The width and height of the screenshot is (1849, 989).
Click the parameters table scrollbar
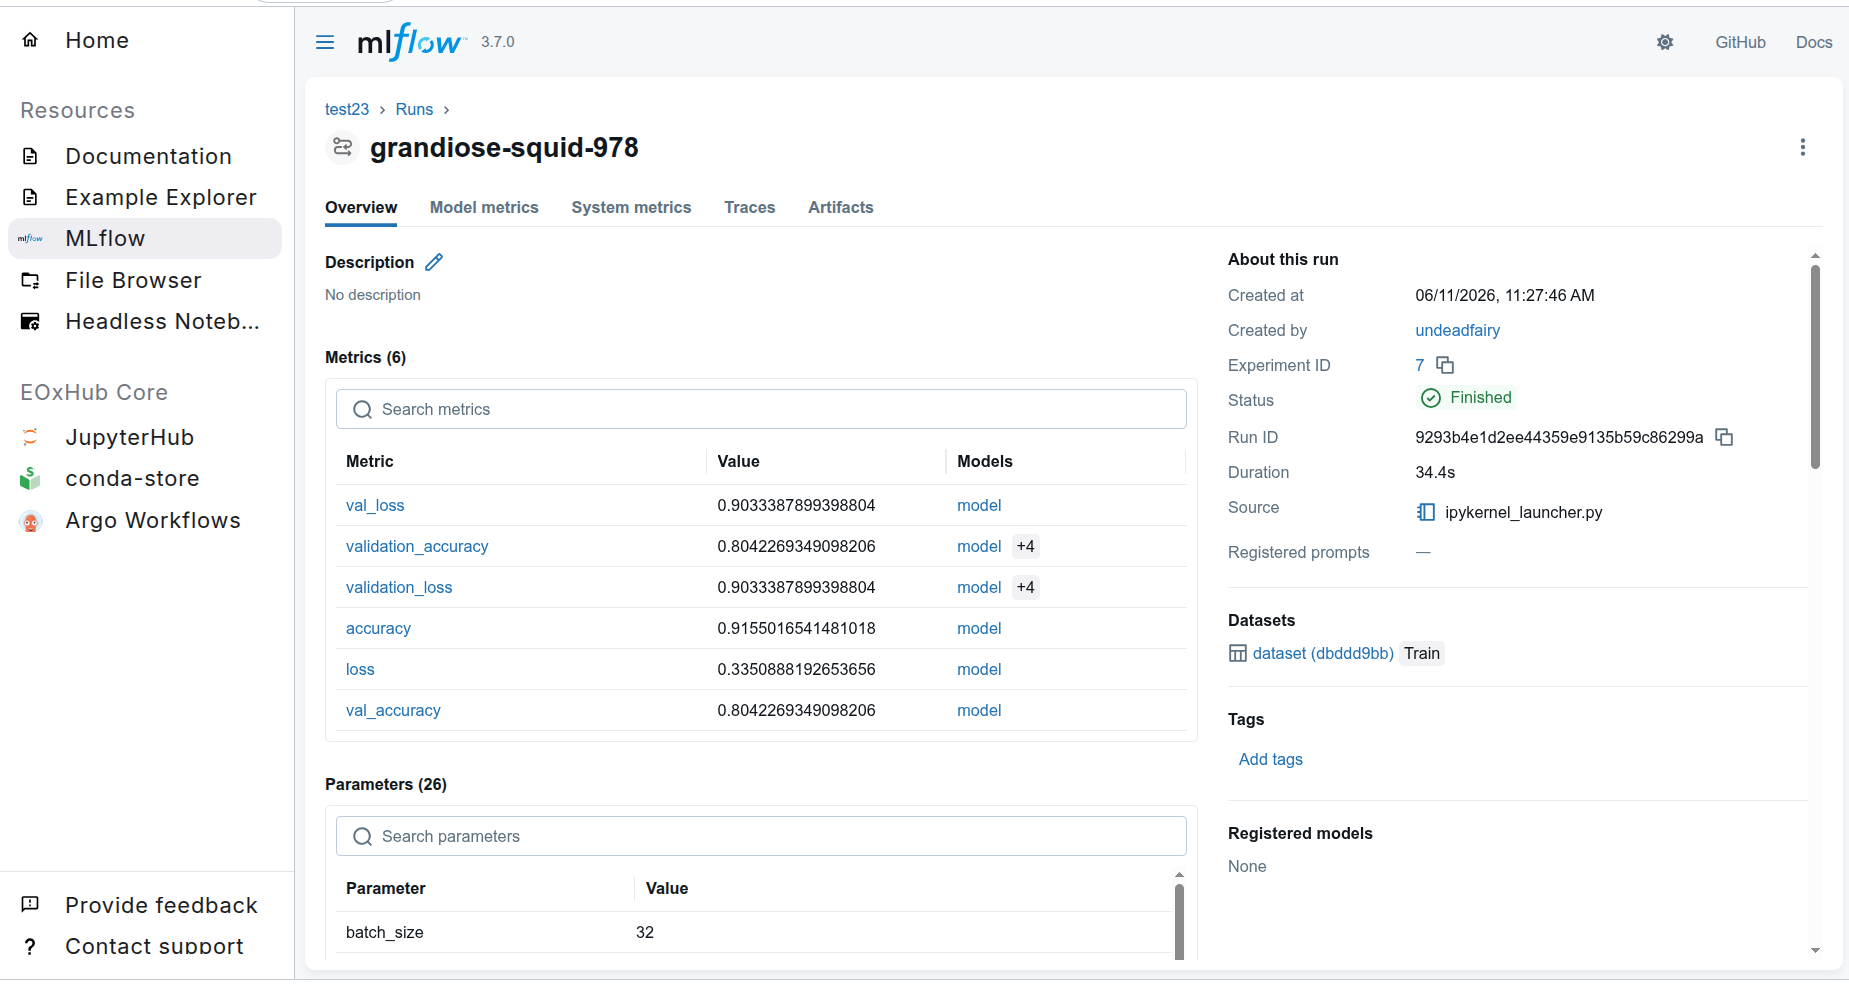coord(1179,920)
